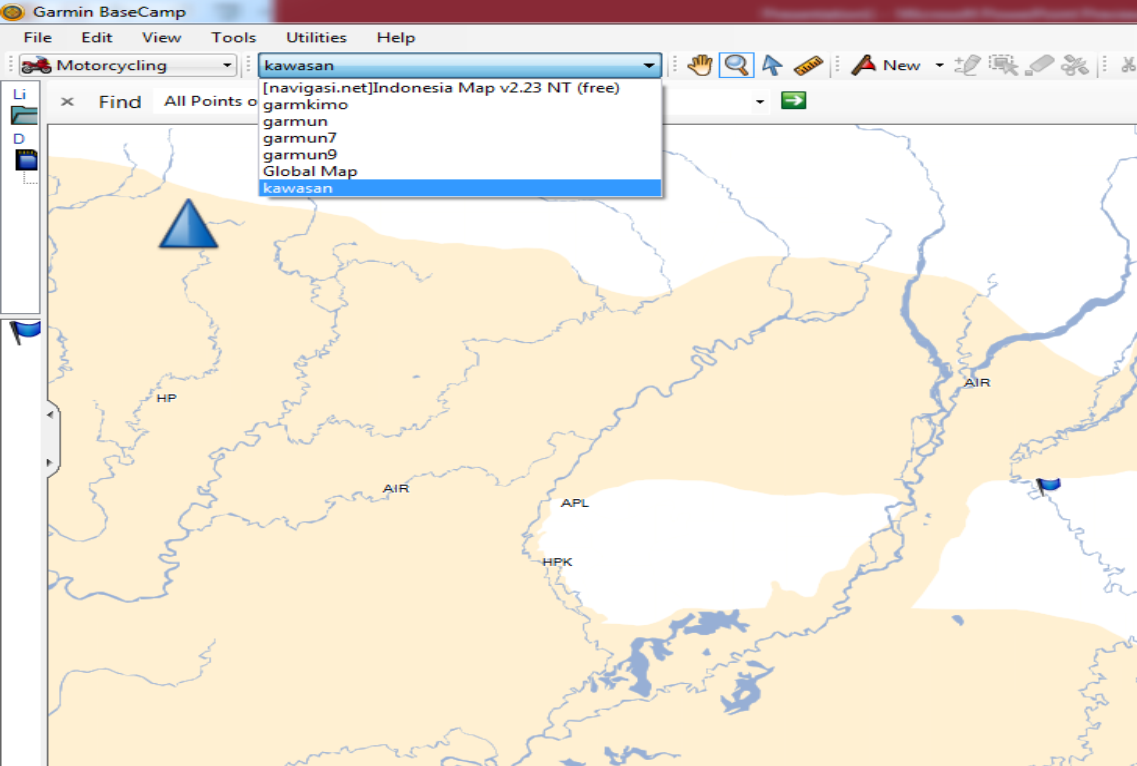This screenshot has width=1137, height=766.
Task: Click the APL map label
Action: tap(575, 503)
